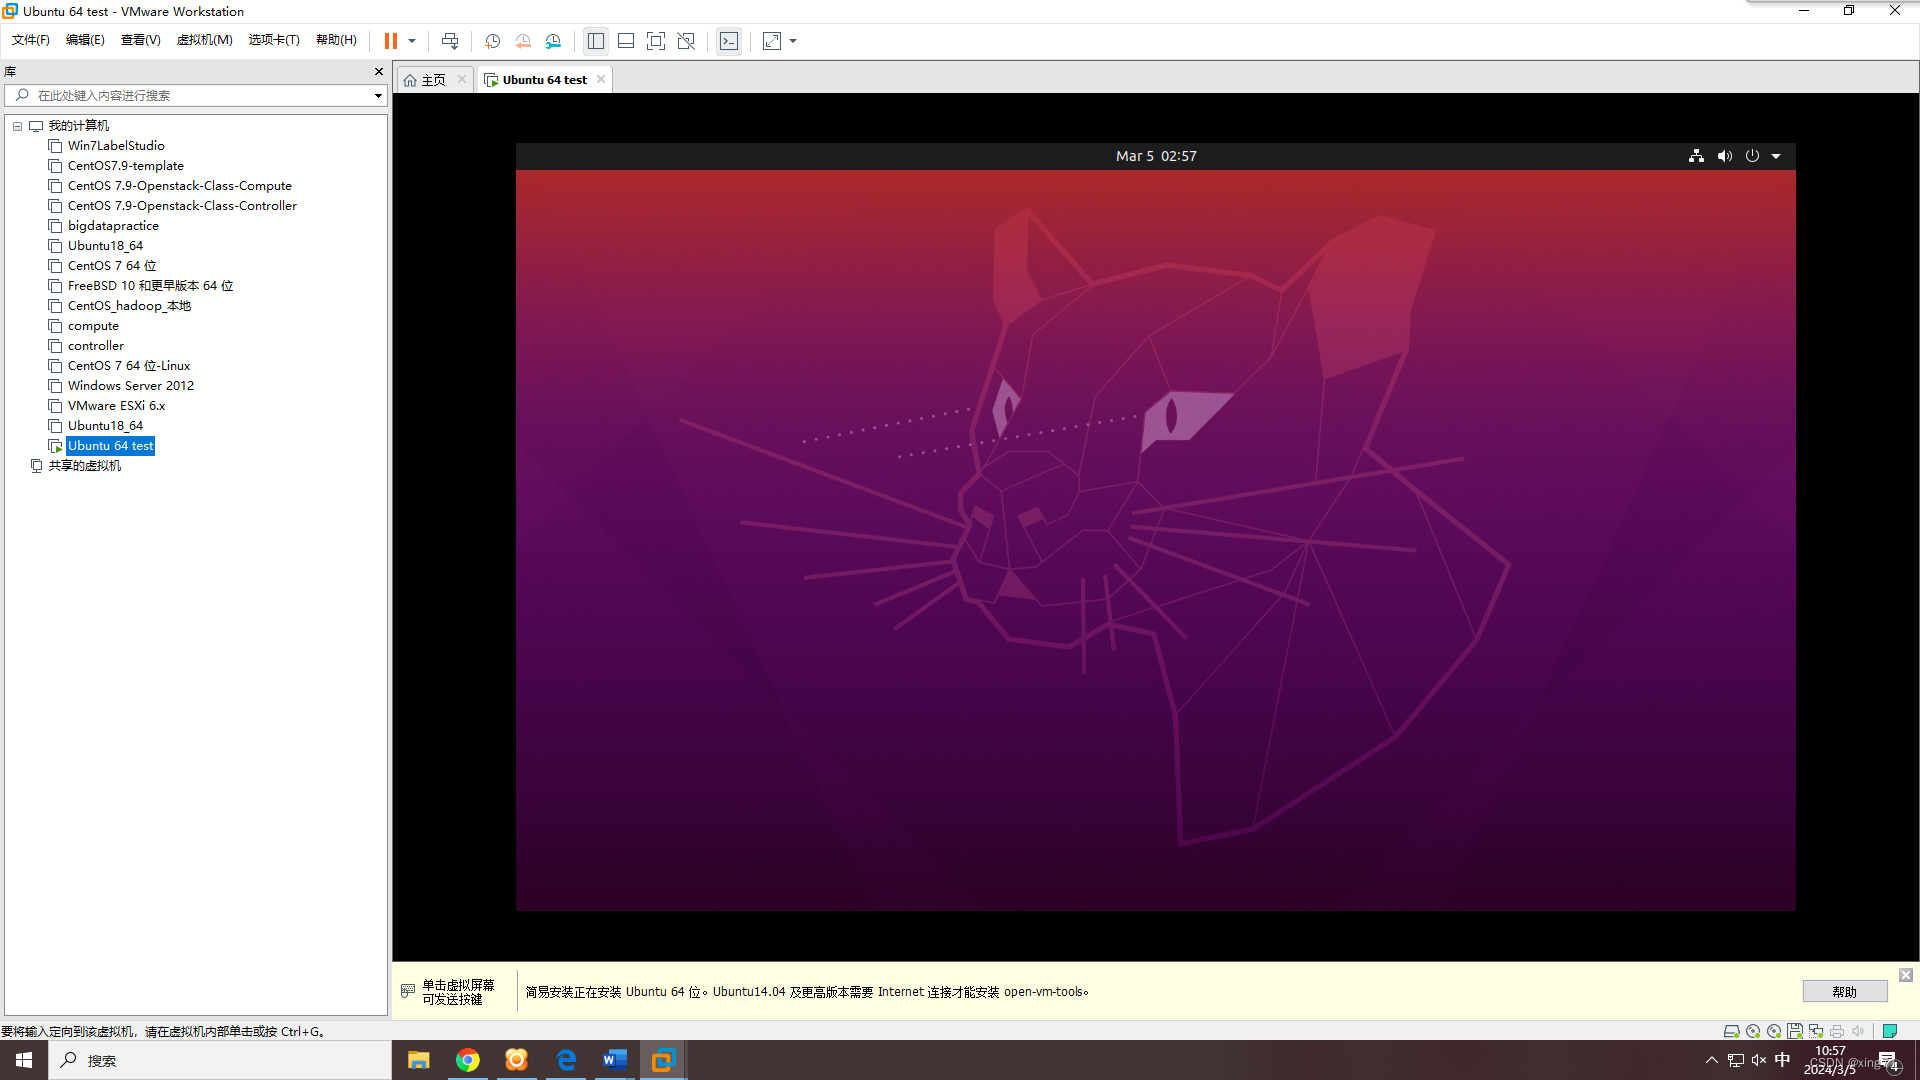Open the 虚拟机(M) menu
The width and height of the screenshot is (1920, 1080).
tap(204, 40)
